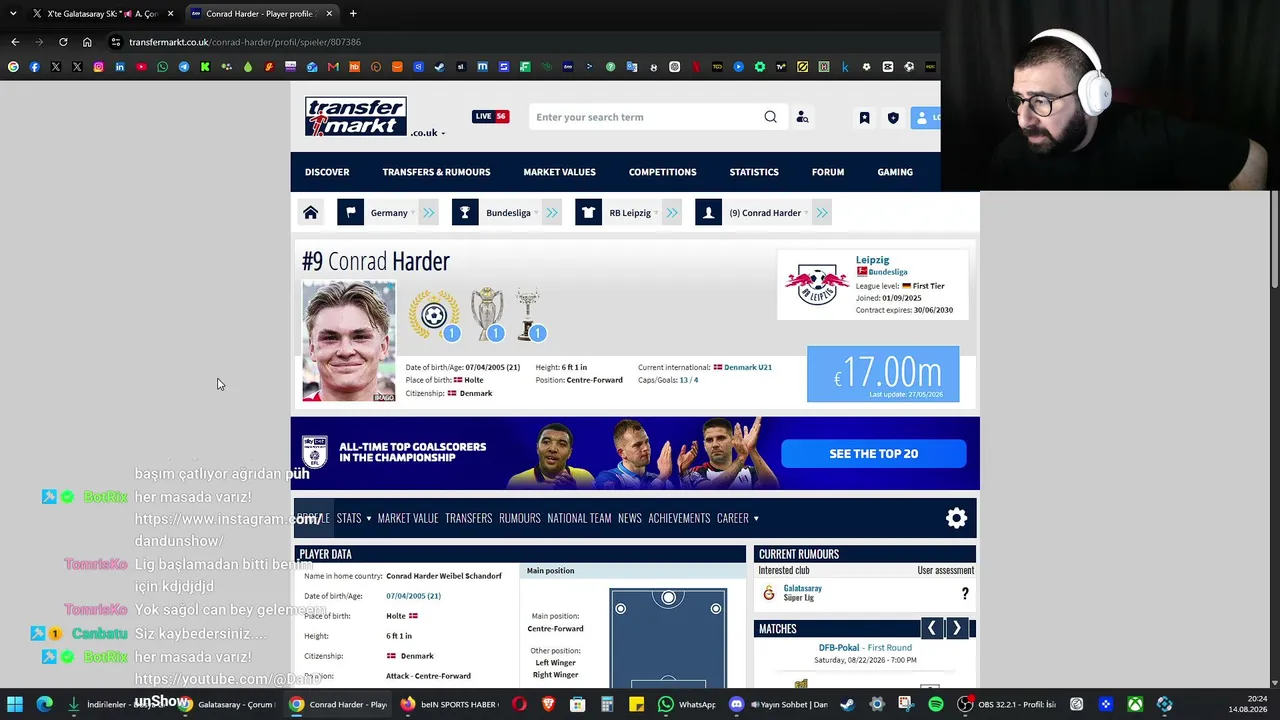The height and width of the screenshot is (720, 1280).
Task: Click the double chevron after Germany
Action: click(x=429, y=213)
